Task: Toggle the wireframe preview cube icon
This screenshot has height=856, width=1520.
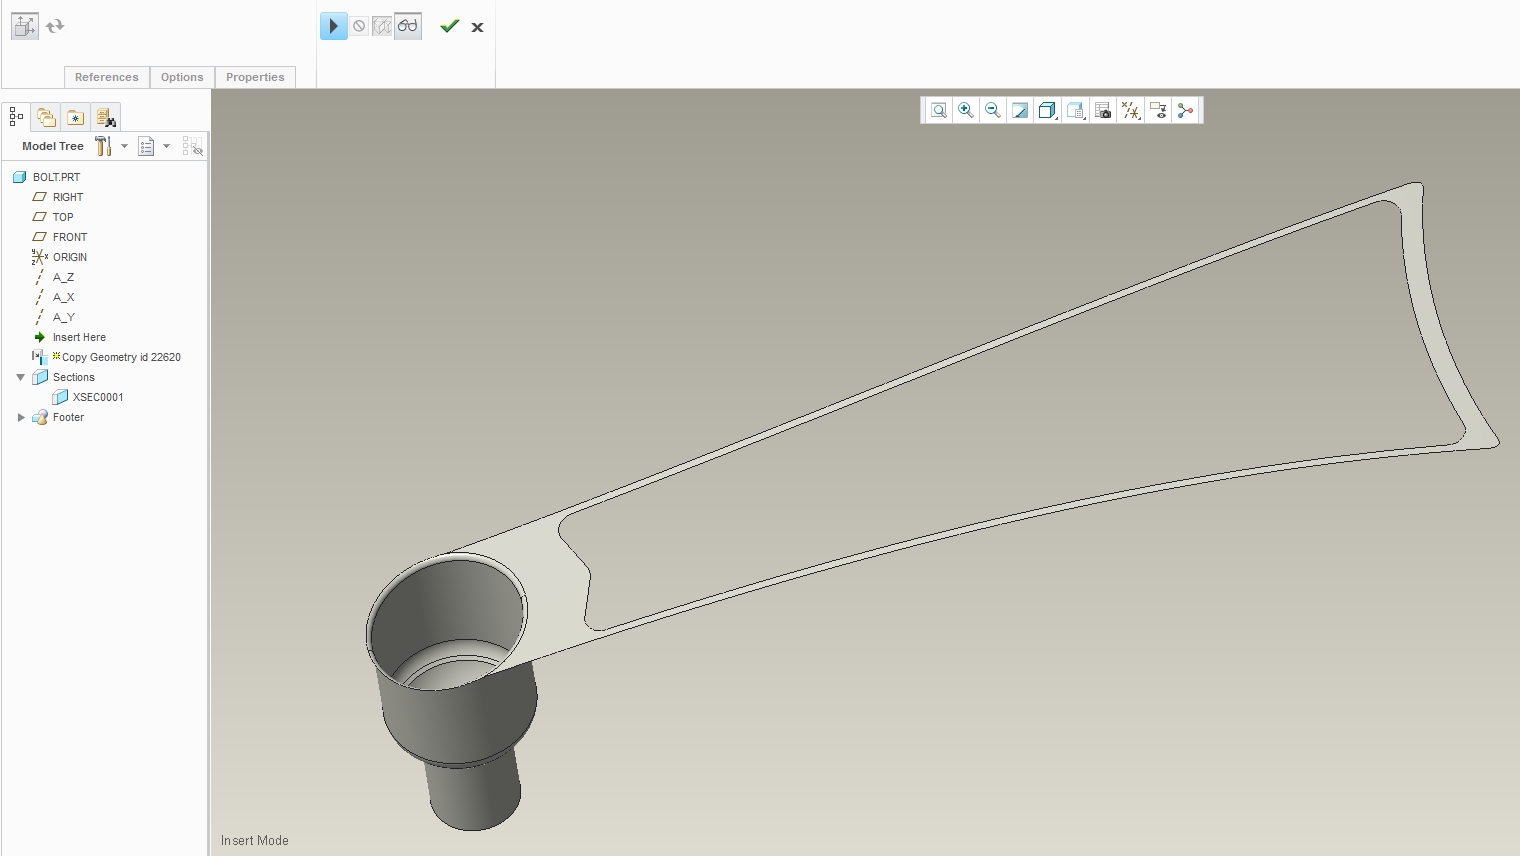Action: [x=382, y=26]
